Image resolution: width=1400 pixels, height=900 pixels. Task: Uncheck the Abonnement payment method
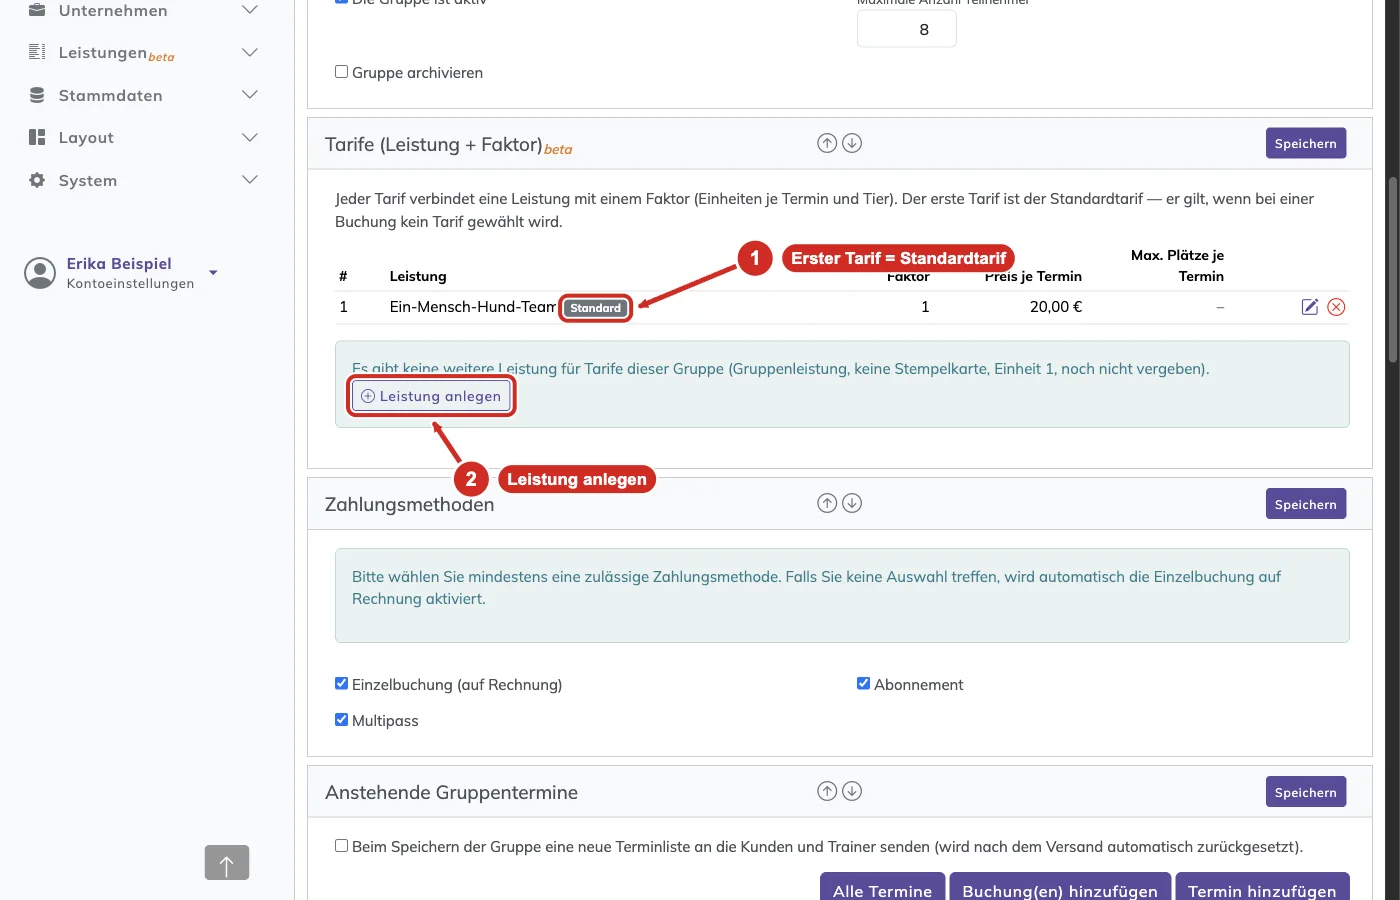[864, 684]
